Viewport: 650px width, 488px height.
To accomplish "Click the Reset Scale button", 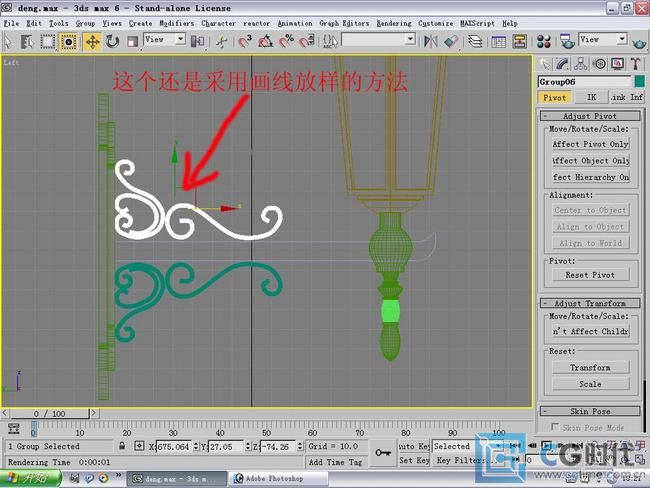I will tap(590, 384).
